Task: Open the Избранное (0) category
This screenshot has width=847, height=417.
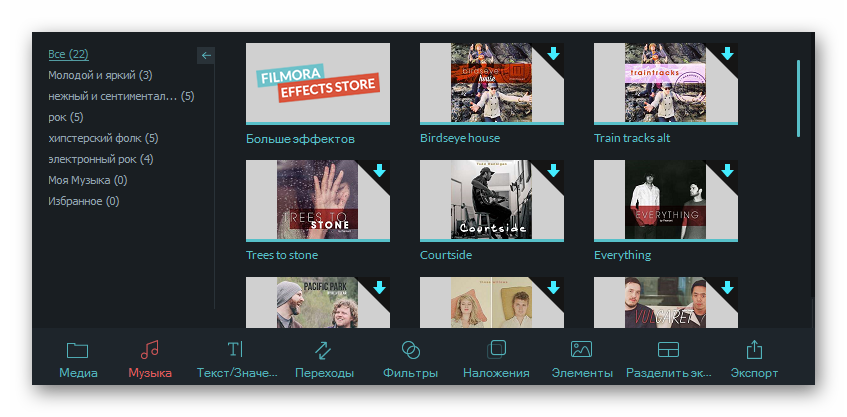Action: pos(83,201)
